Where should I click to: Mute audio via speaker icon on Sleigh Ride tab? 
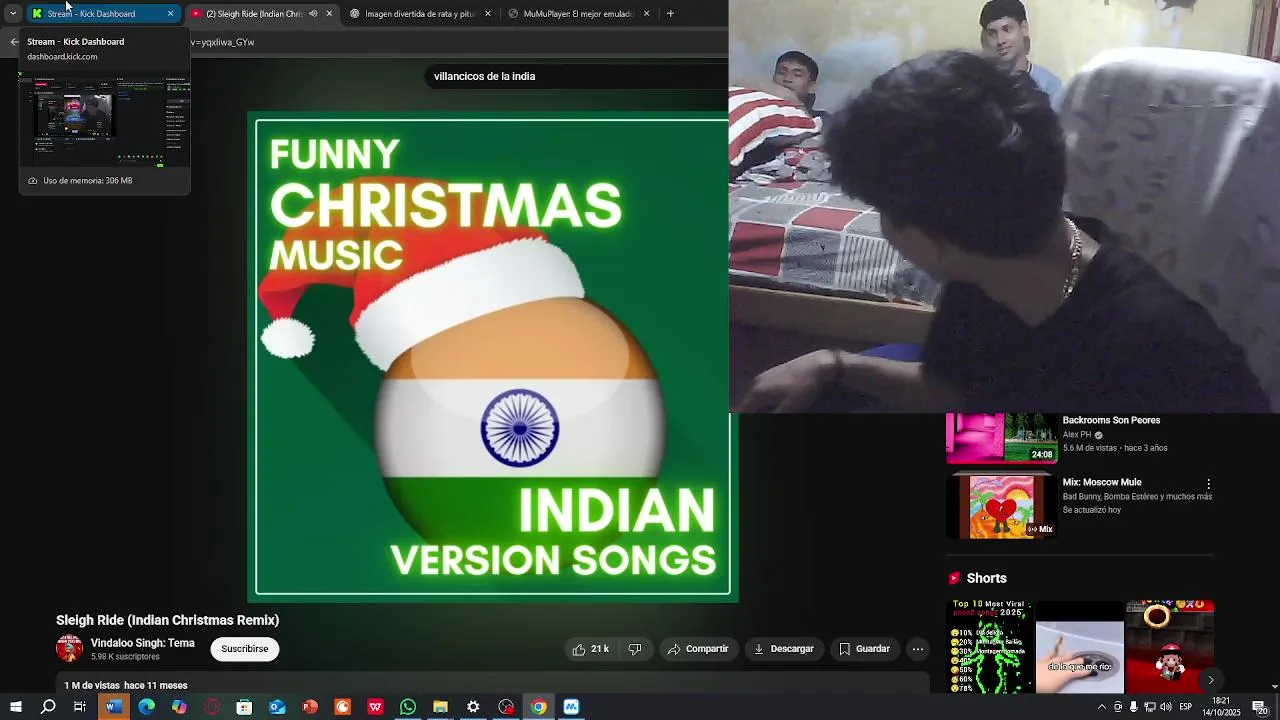pos(313,14)
